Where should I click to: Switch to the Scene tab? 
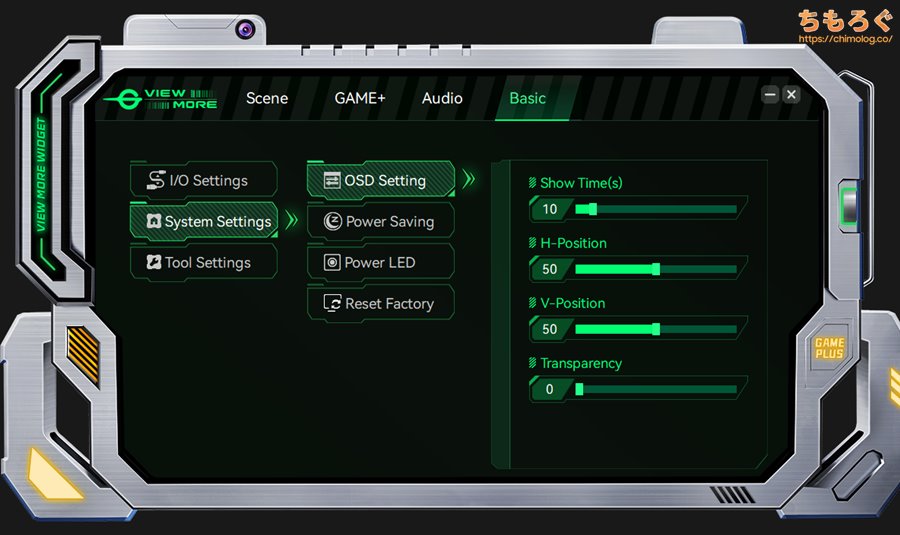(x=267, y=98)
